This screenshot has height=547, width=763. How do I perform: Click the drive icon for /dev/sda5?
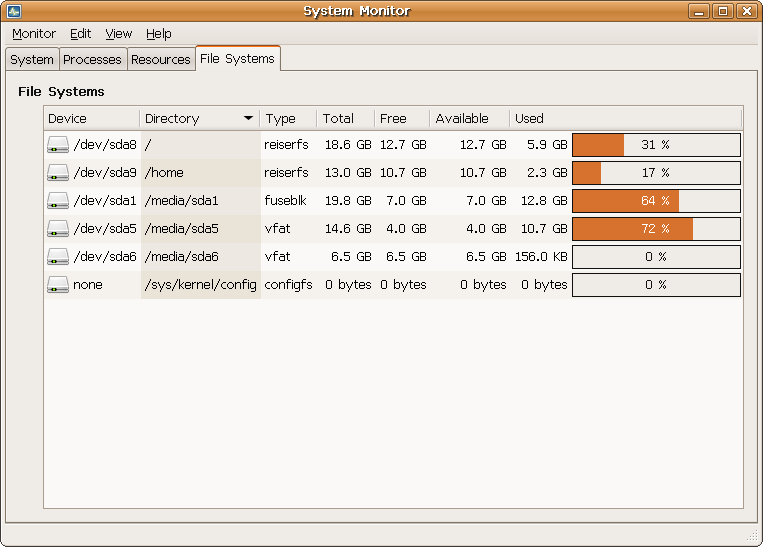point(57,229)
